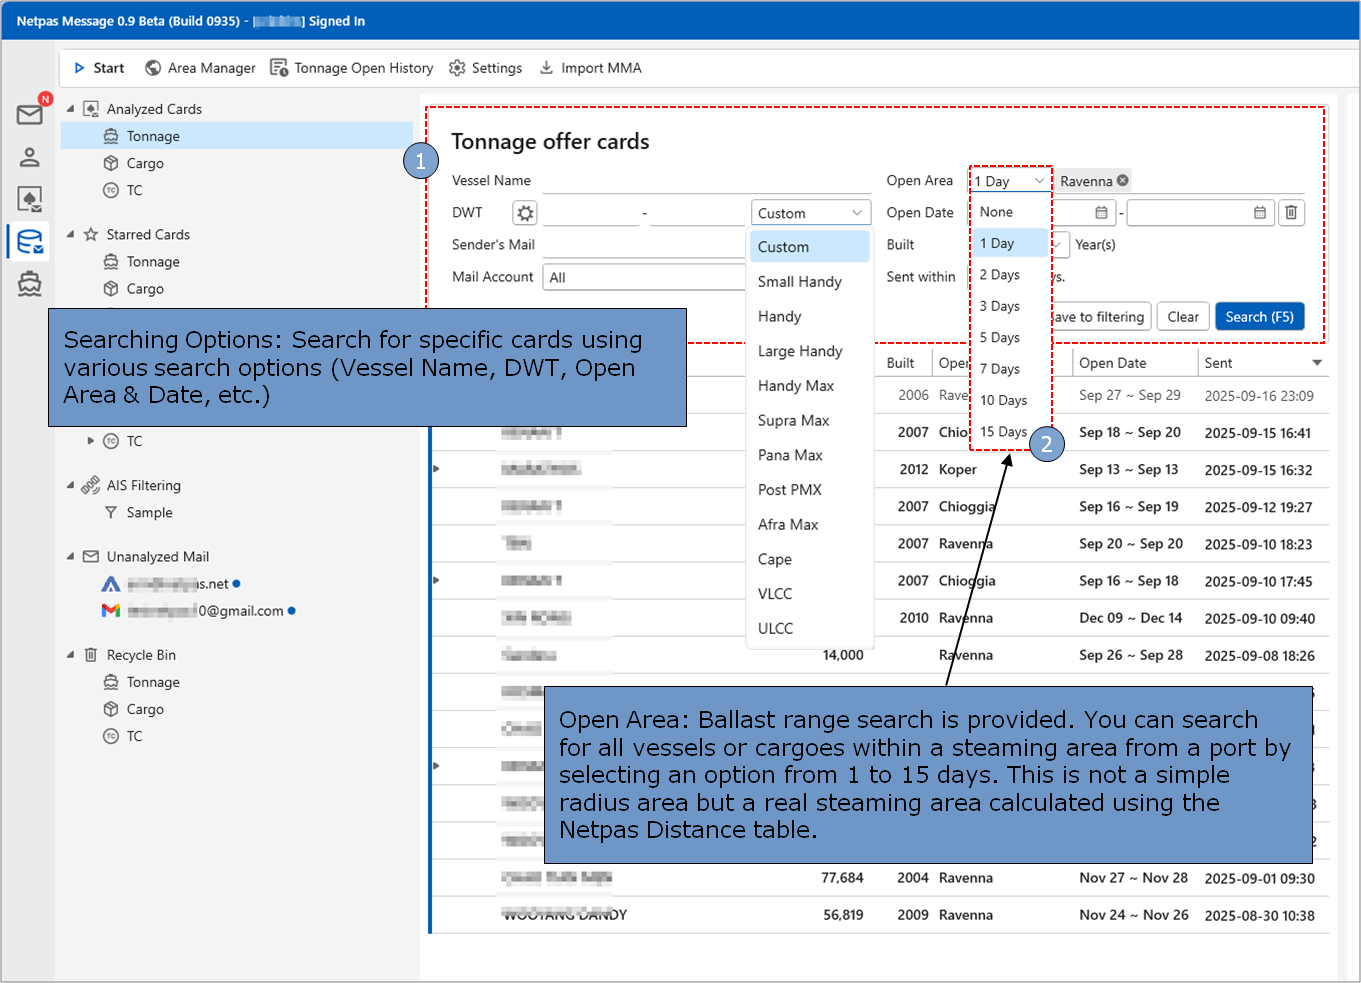Image resolution: width=1361 pixels, height=983 pixels.
Task: Select Cargo under Starred Cards
Action: pyautogui.click(x=145, y=289)
